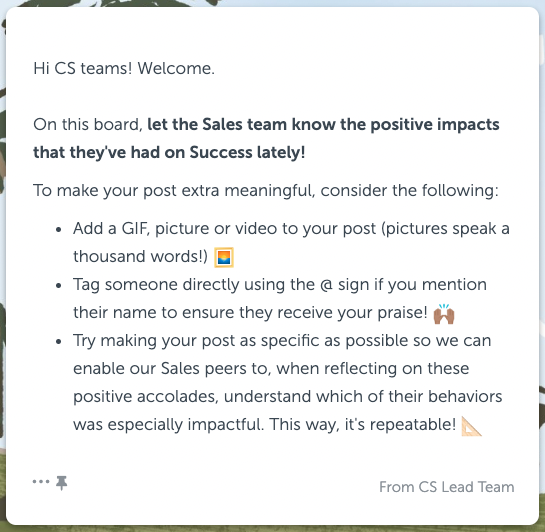
Task: Click the raised hands emoji
Action: pyautogui.click(x=444, y=314)
